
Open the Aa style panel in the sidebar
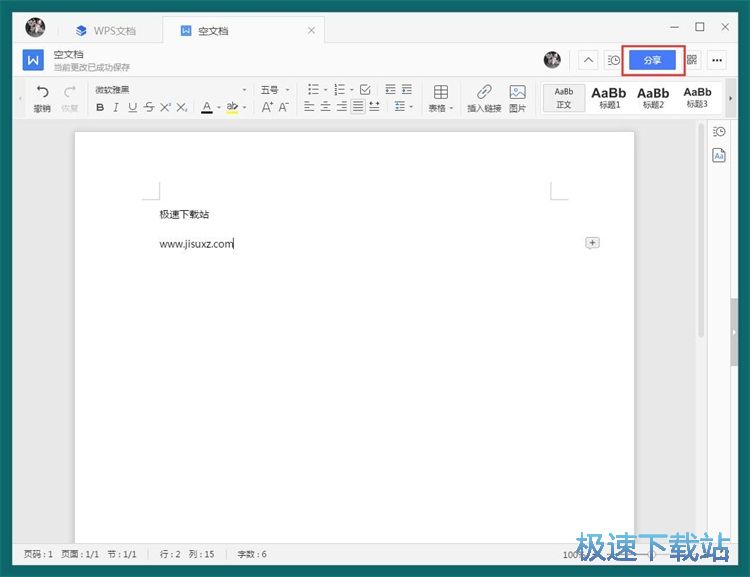click(x=719, y=155)
